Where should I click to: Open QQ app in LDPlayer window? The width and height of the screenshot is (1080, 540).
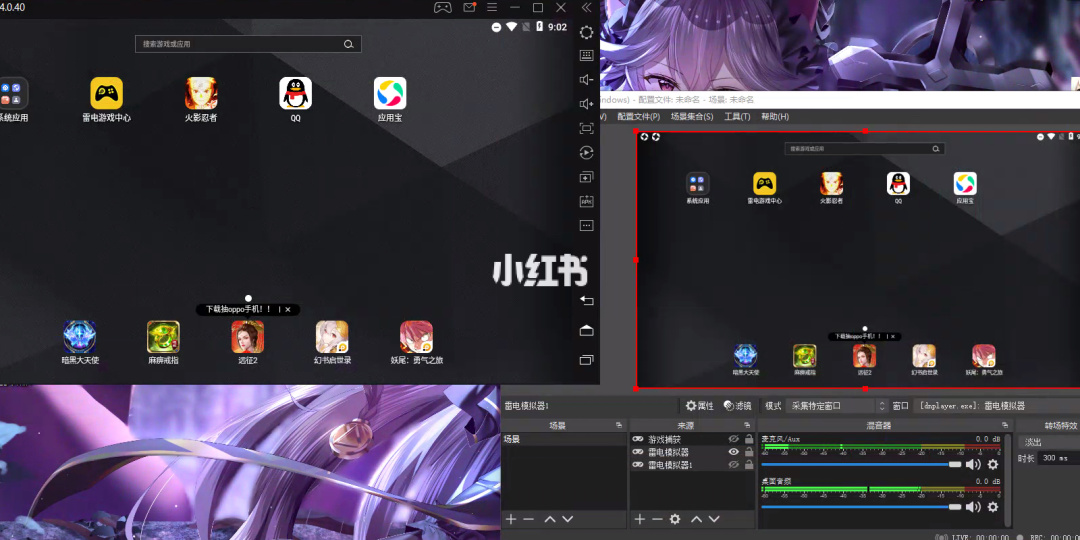pos(295,100)
